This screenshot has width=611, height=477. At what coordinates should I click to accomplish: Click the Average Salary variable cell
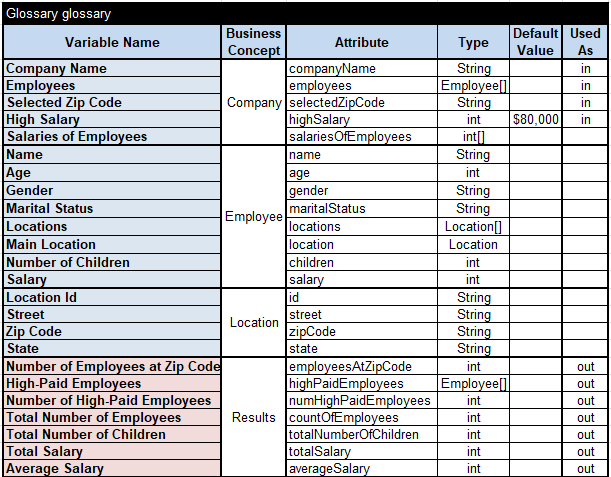112,469
